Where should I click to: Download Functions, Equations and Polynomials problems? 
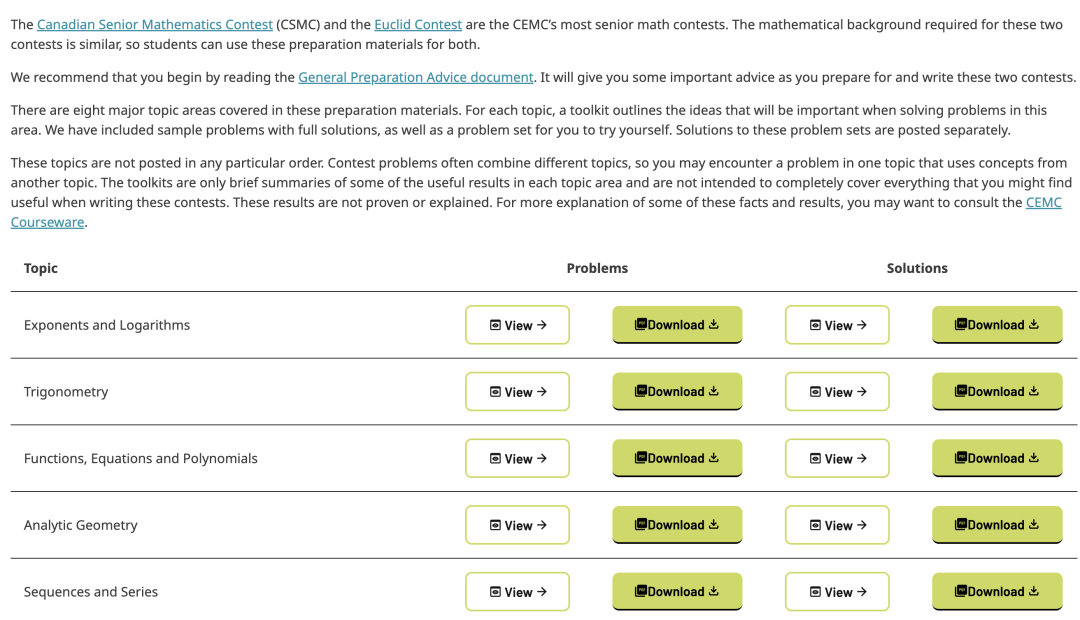[677, 458]
